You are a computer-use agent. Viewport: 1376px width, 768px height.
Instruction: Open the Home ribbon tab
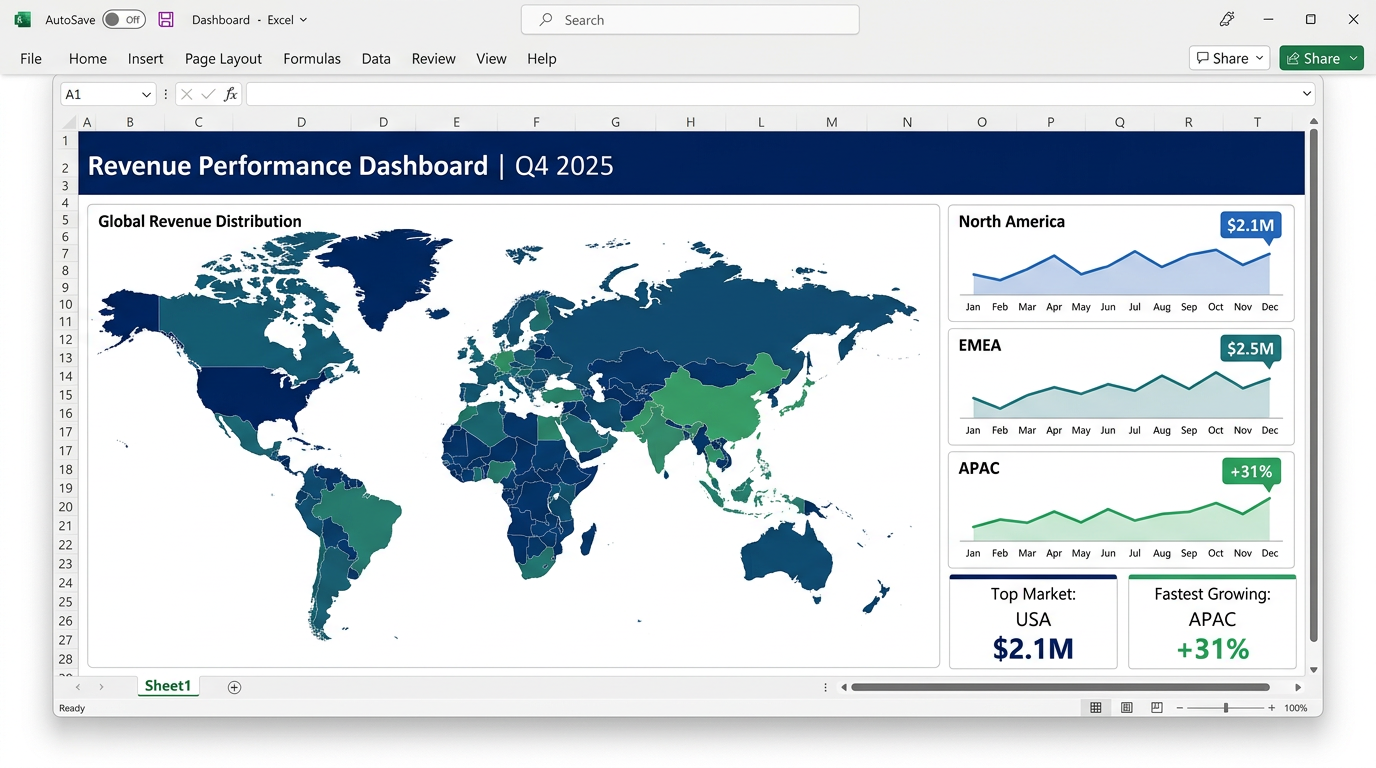pos(88,59)
